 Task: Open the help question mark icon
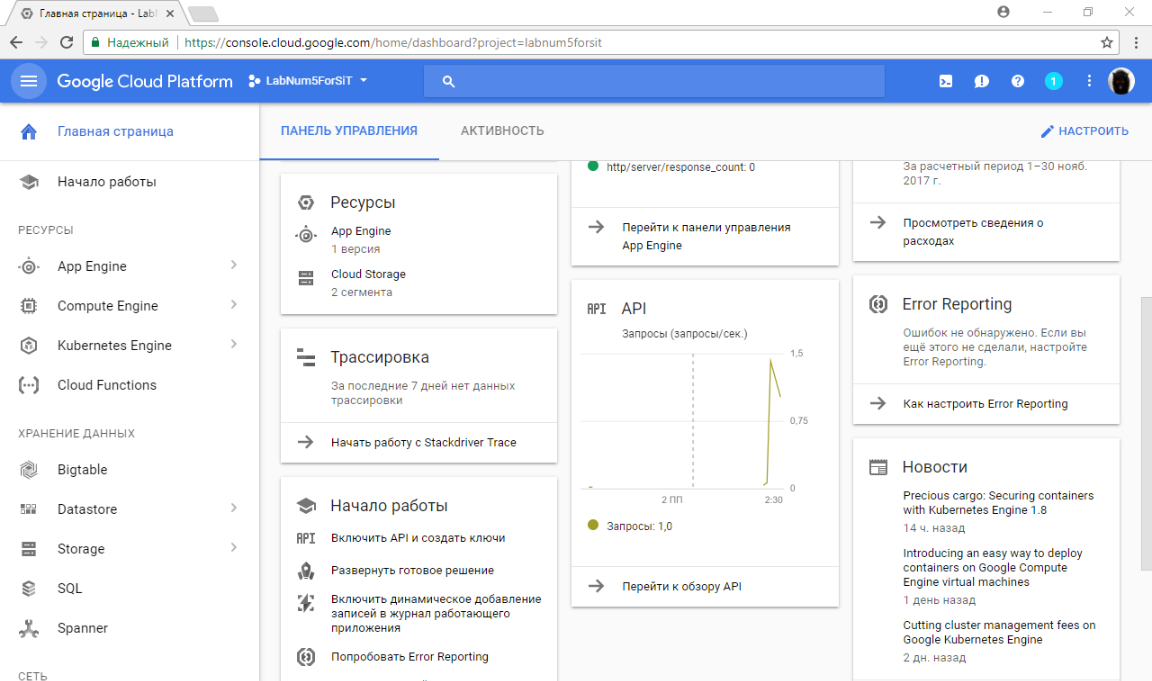point(1018,81)
